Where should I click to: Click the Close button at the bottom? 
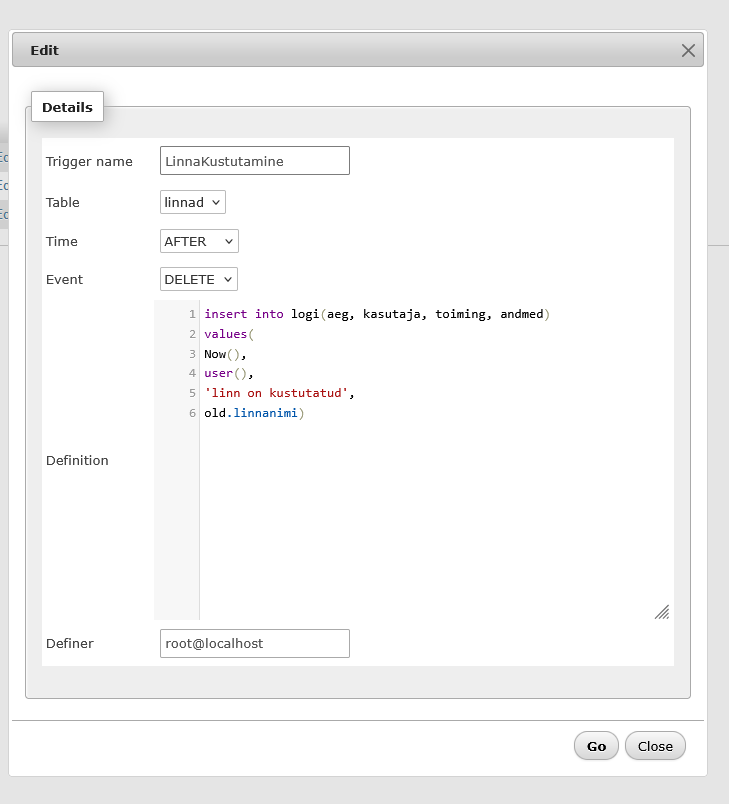click(x=655, y=746)
